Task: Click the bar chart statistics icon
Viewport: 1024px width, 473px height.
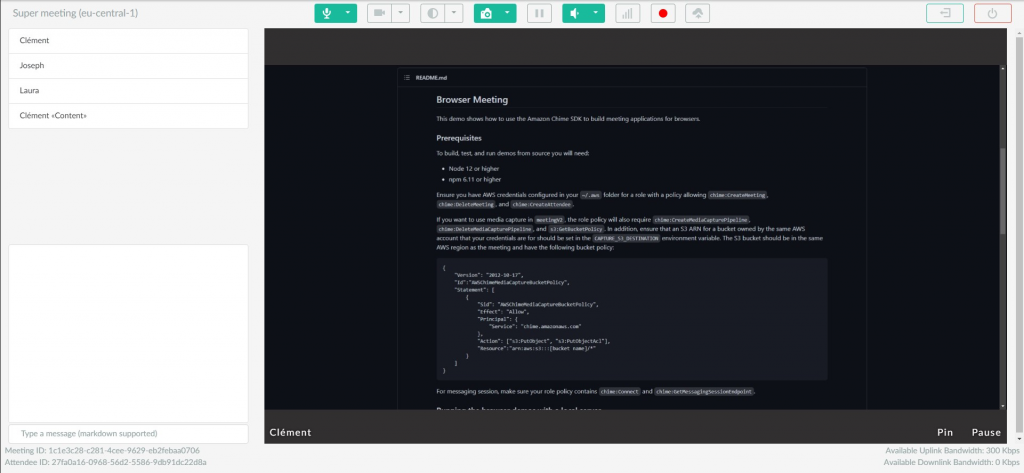Action: 628,13
